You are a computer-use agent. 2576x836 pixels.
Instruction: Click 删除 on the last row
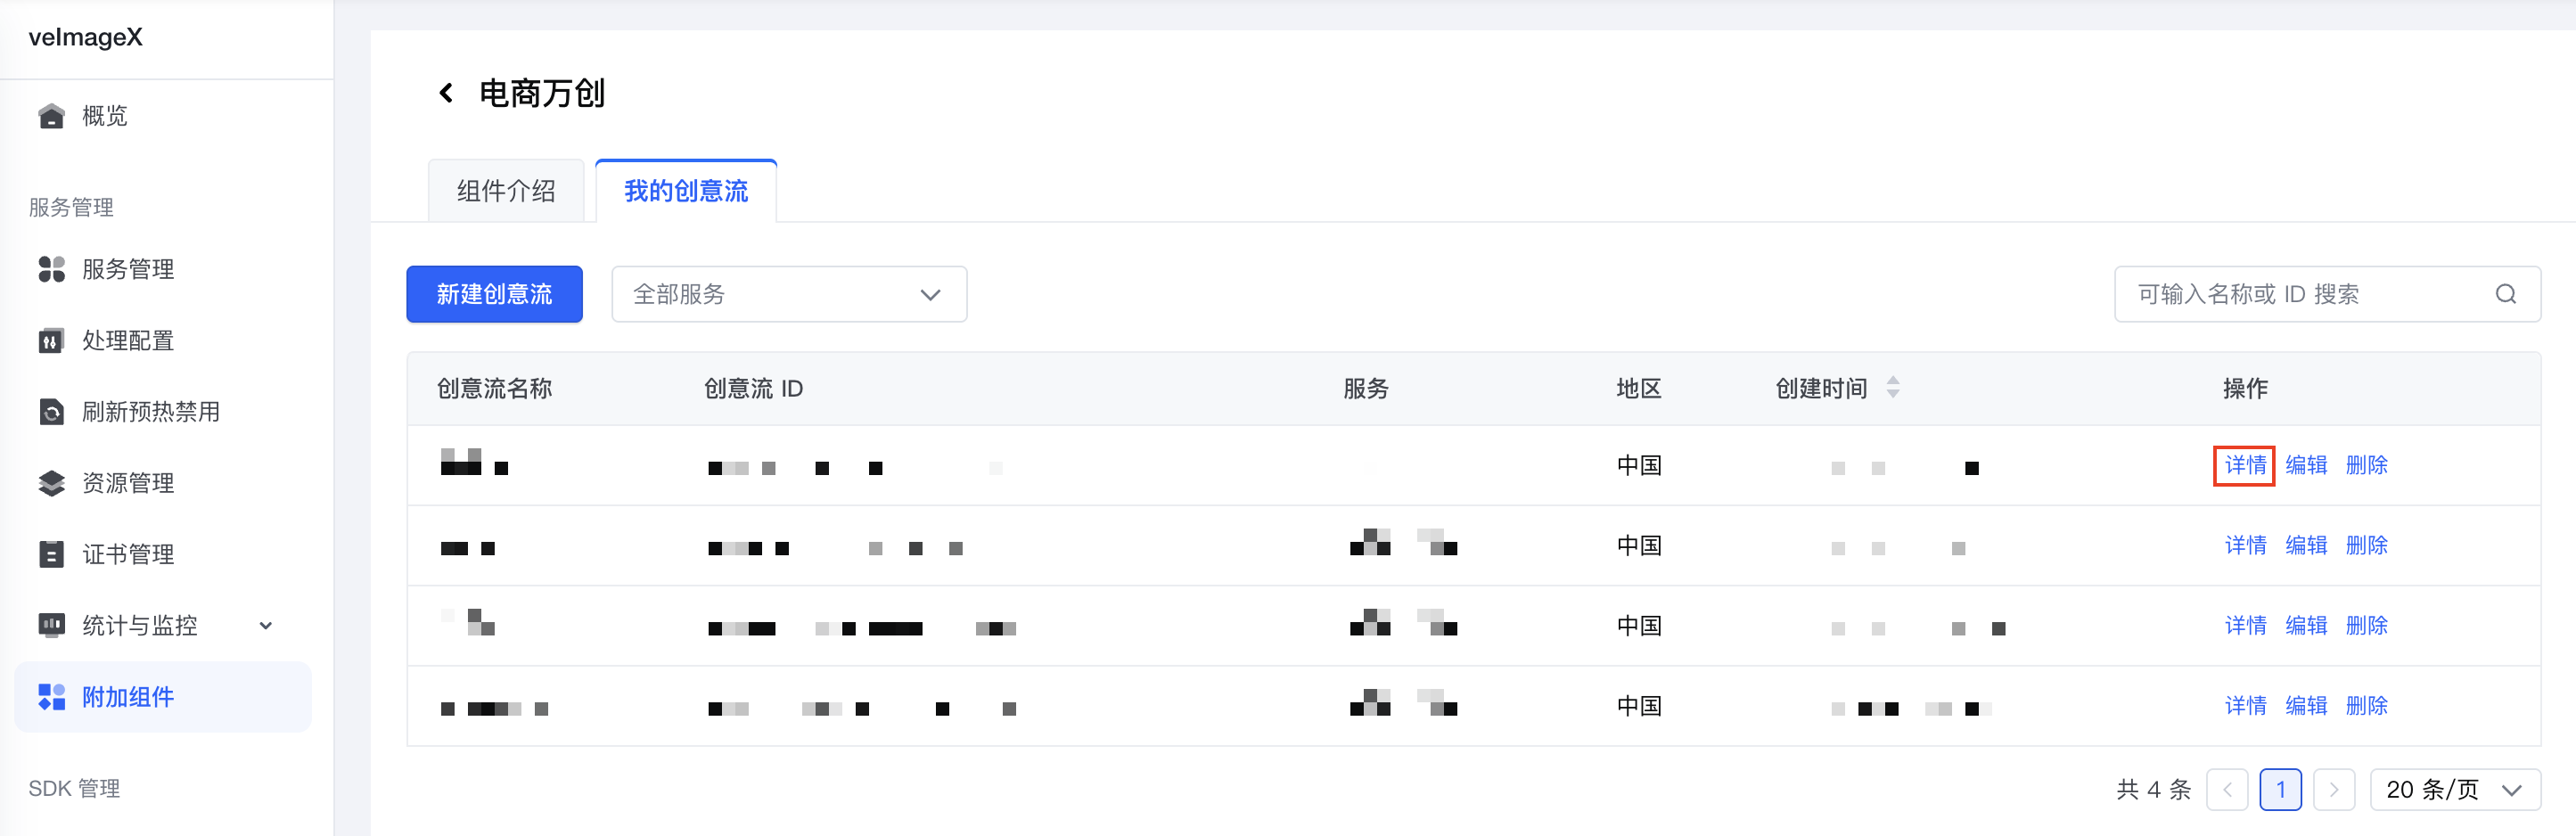click(x=2366, y=706)
